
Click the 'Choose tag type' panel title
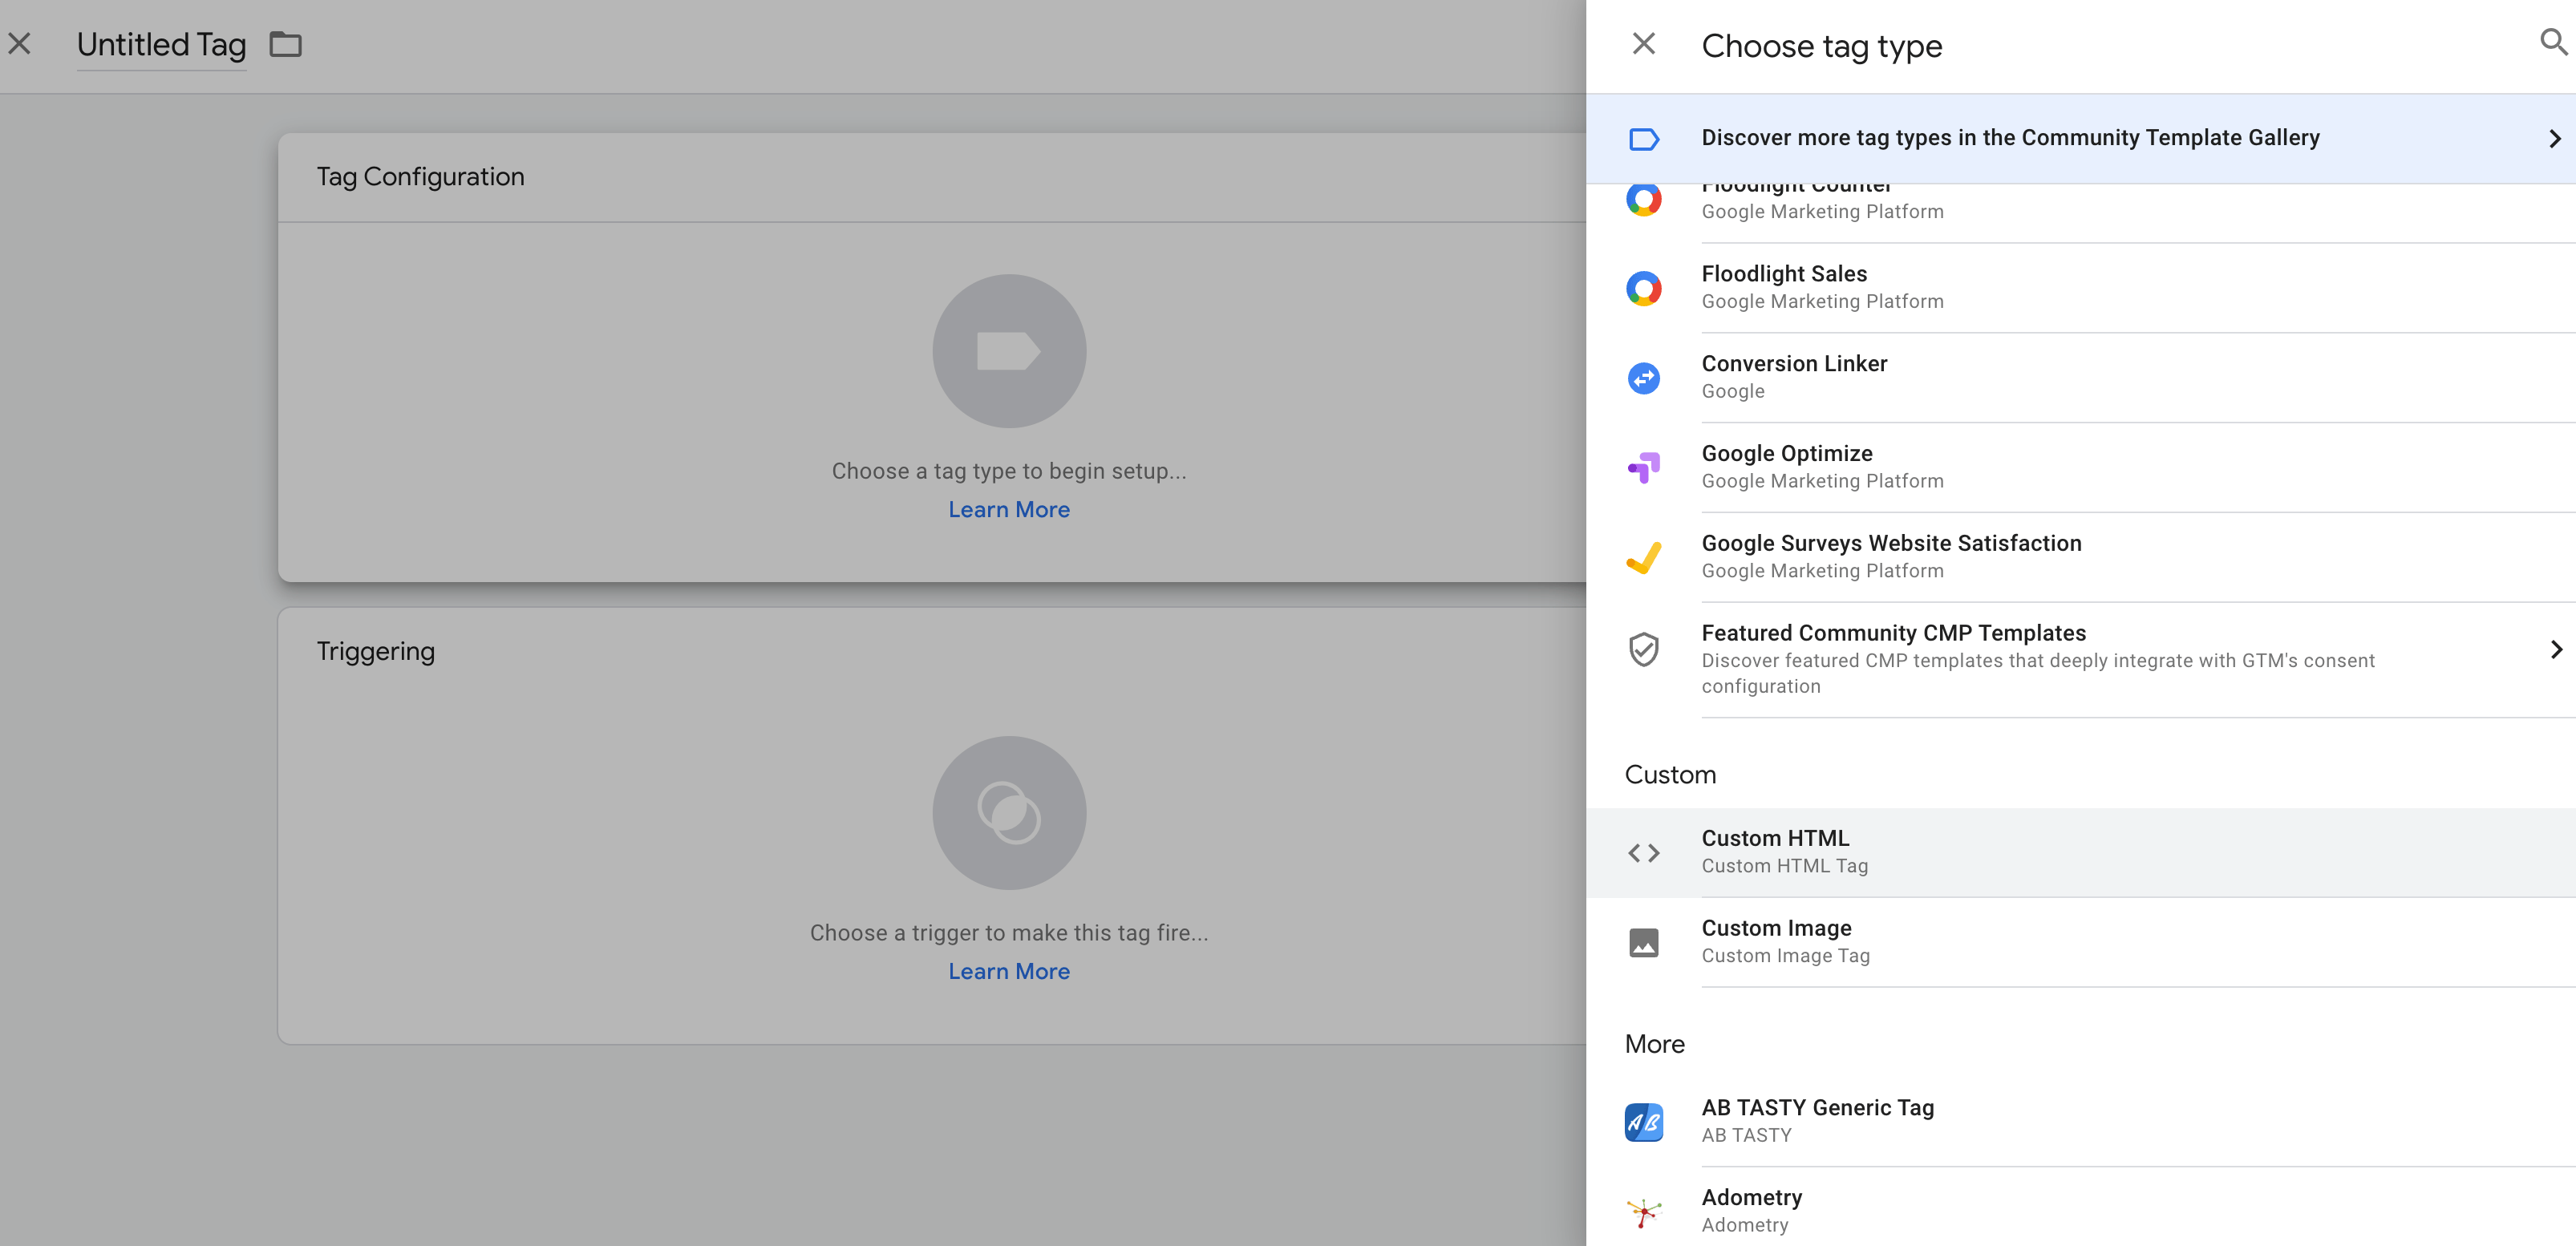(1821, 46)
